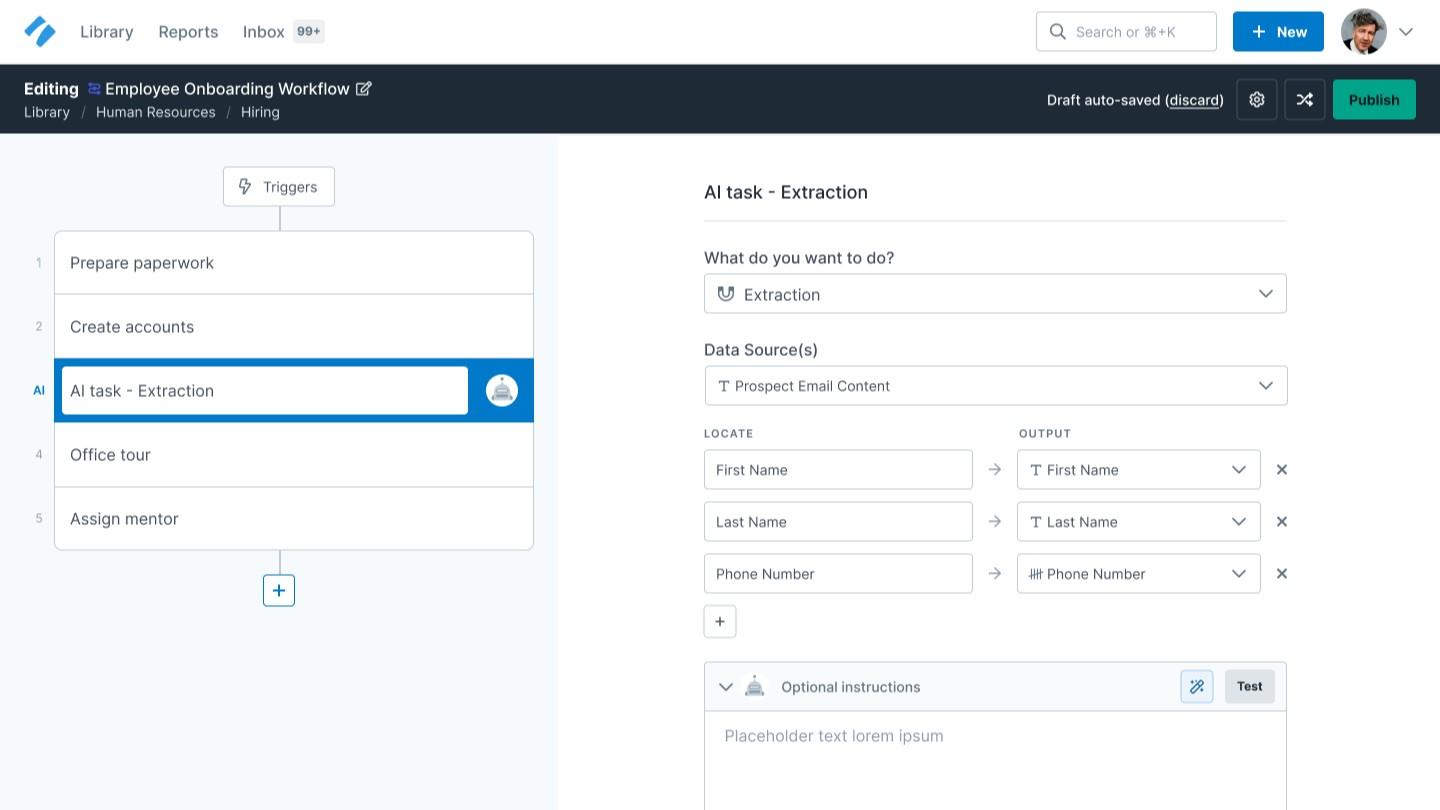Delete the Phone Number extraction row
This screenshot has height=810, width=1440.
pyautogui.click(x=1282, y=574)
